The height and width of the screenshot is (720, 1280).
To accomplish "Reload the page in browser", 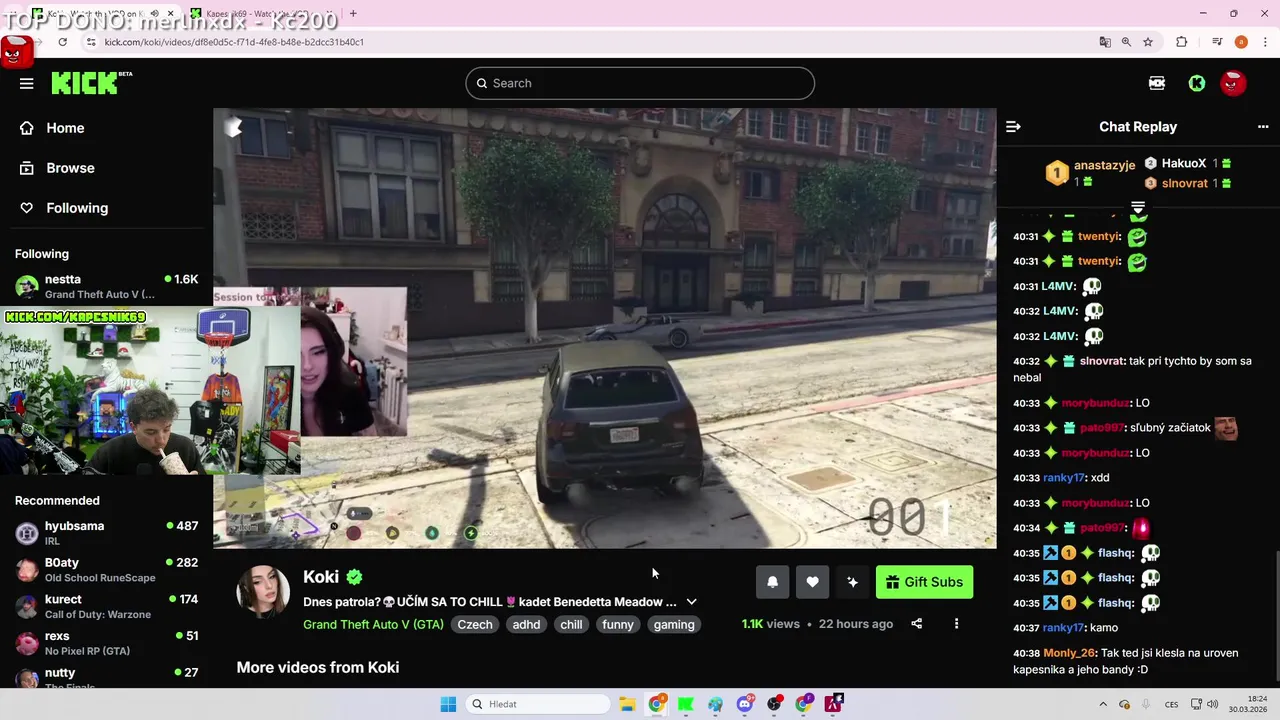I will pos(62,42).
